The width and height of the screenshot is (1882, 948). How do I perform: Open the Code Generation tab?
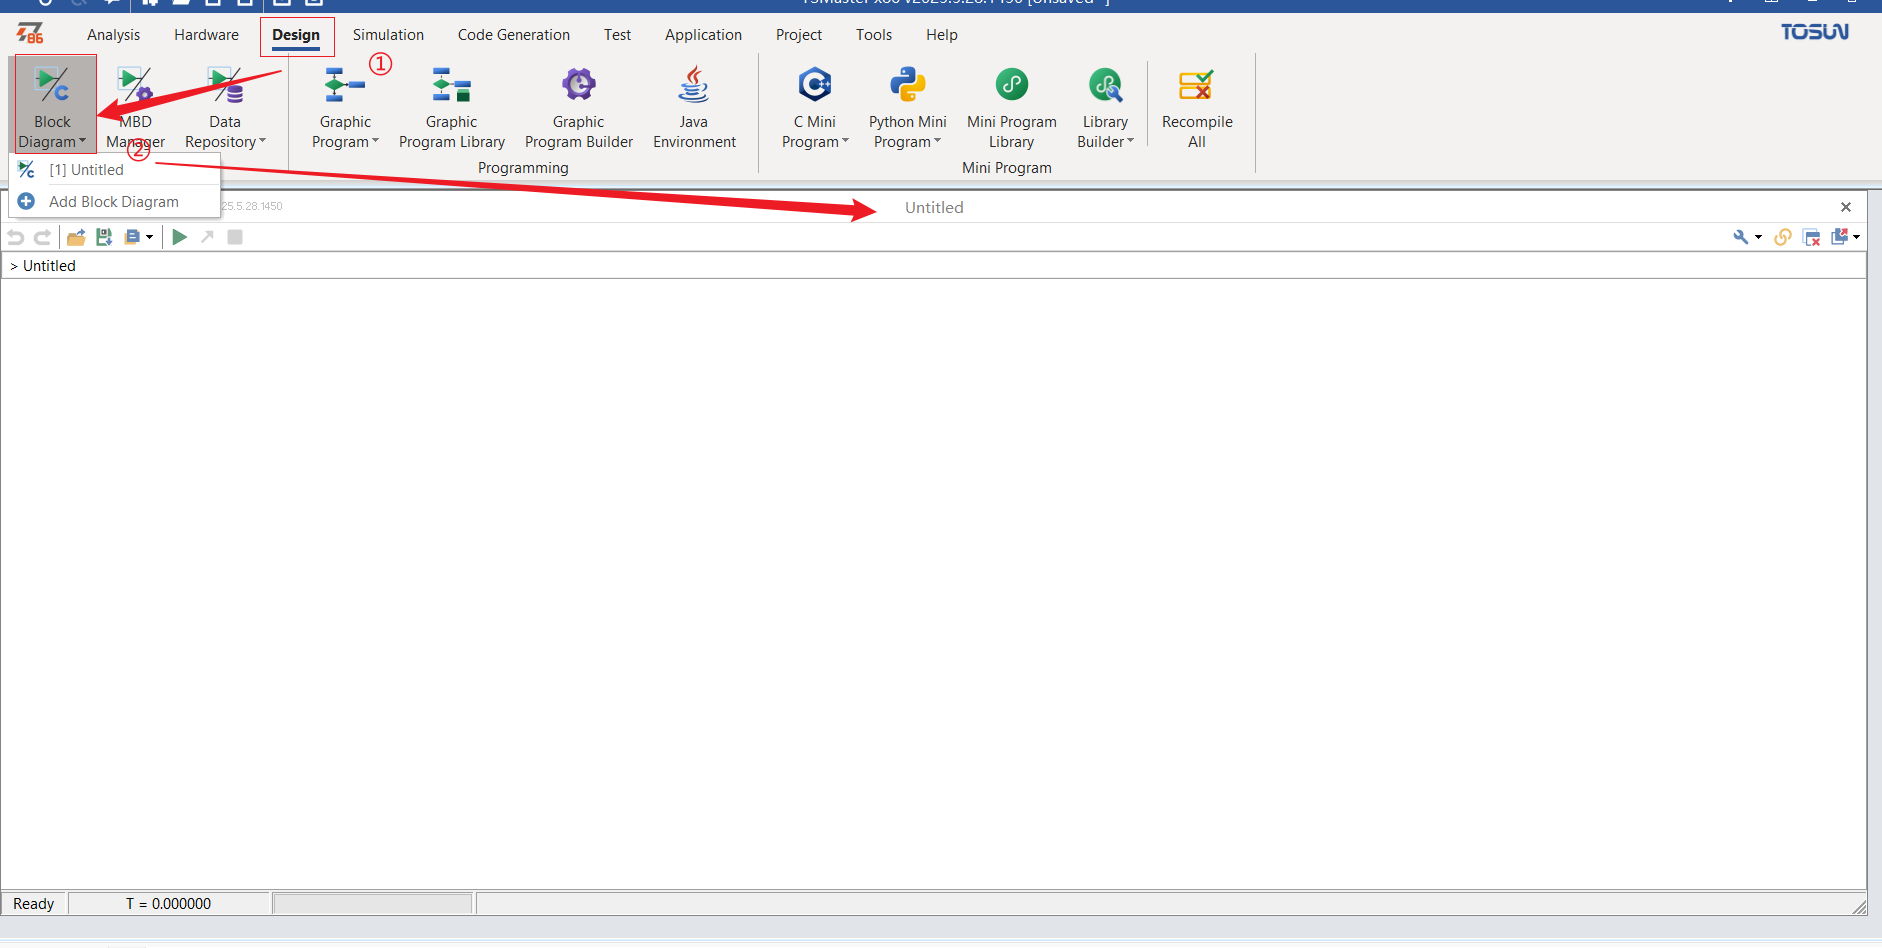click(x=513, y=35)
